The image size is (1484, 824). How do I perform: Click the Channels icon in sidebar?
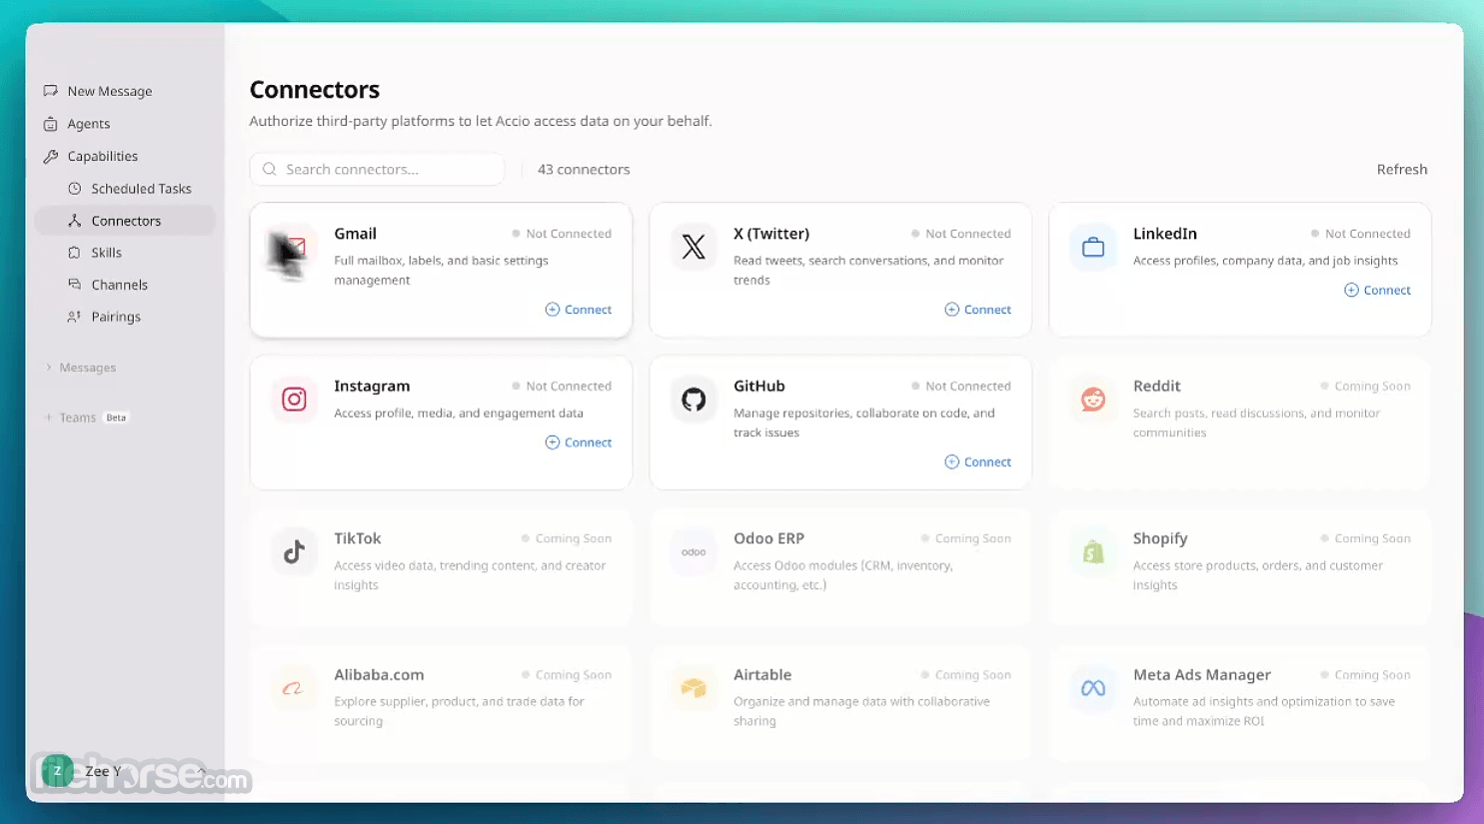coord(75,285)
